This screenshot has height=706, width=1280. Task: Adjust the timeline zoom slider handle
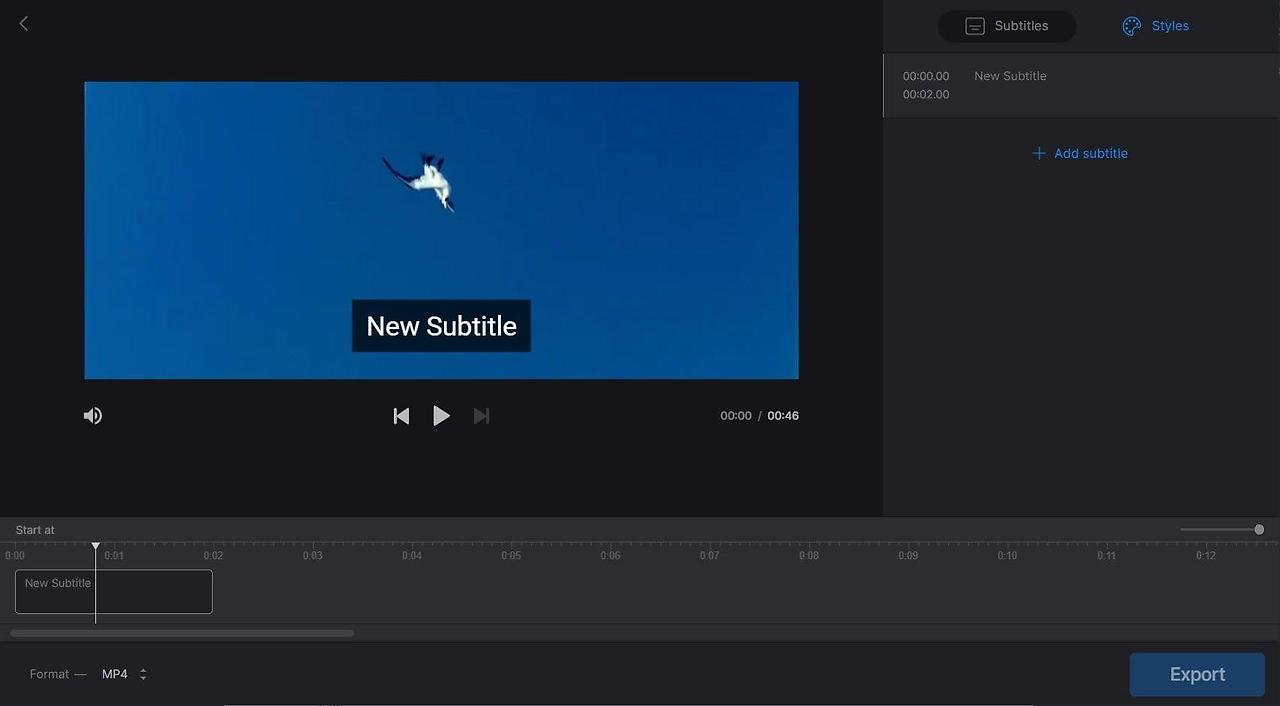[1259, 529]
